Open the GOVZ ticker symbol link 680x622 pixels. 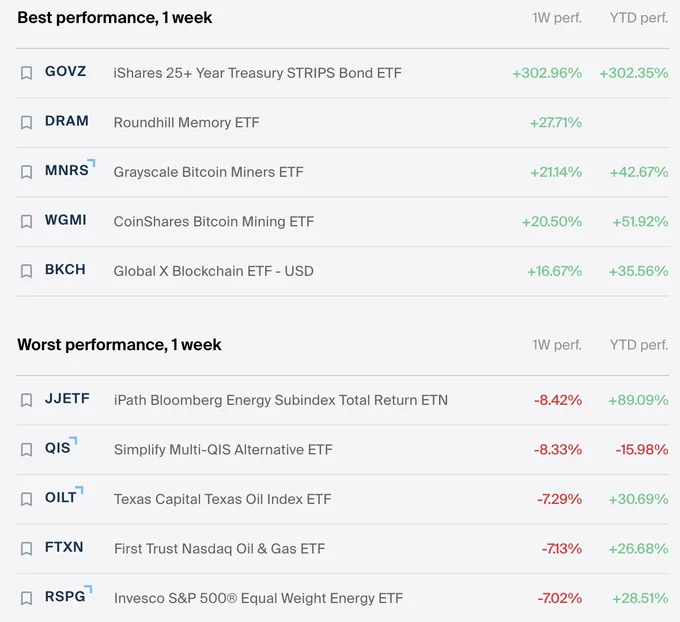point(65,71)
